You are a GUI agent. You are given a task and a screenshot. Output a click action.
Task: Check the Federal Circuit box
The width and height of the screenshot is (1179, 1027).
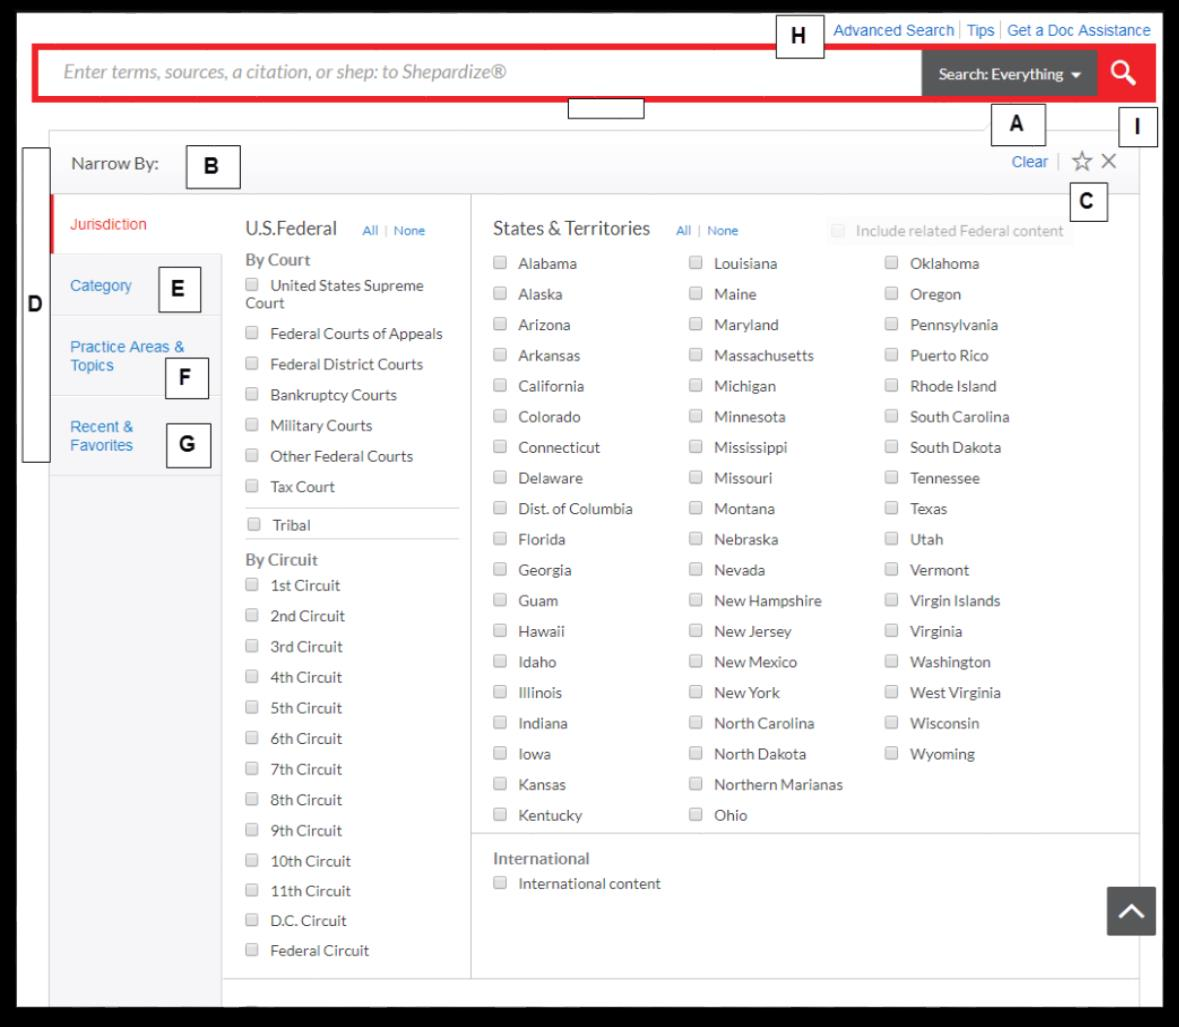tap(252, 950)
